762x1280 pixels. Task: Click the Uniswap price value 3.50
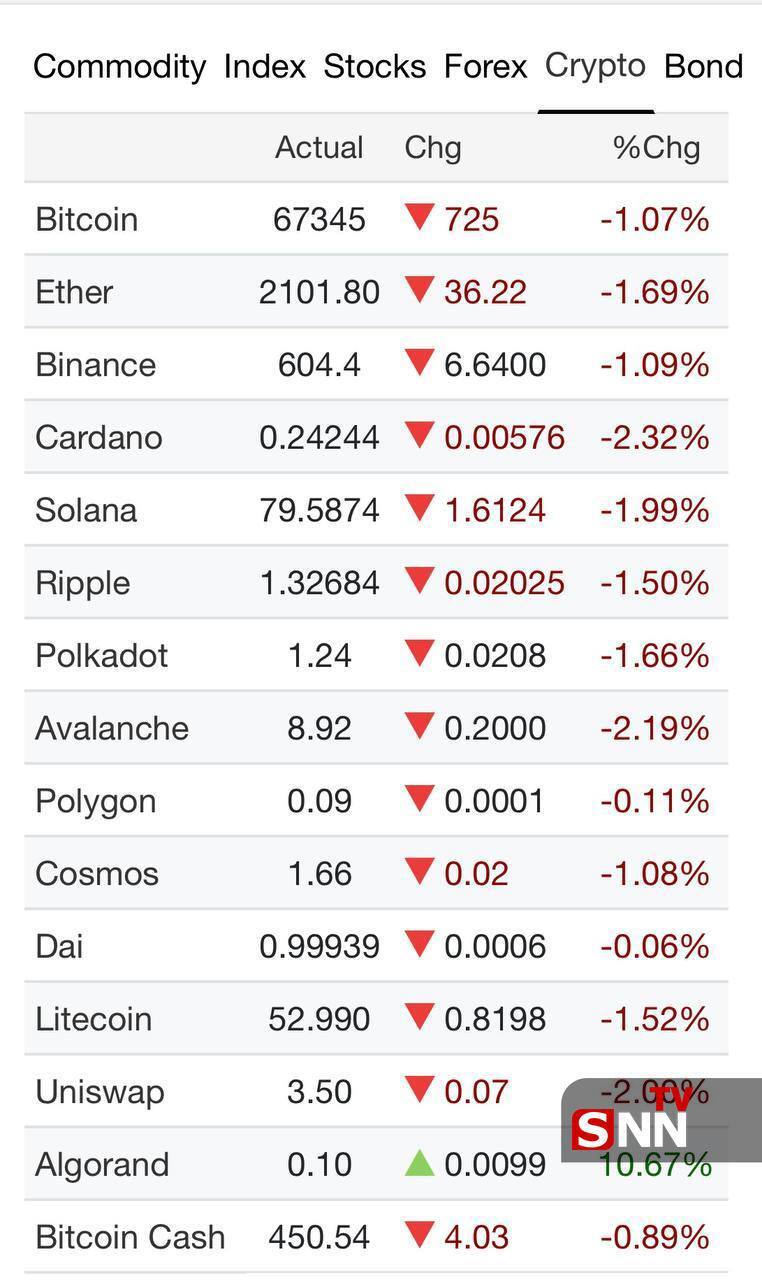[x=319, y=1092]
